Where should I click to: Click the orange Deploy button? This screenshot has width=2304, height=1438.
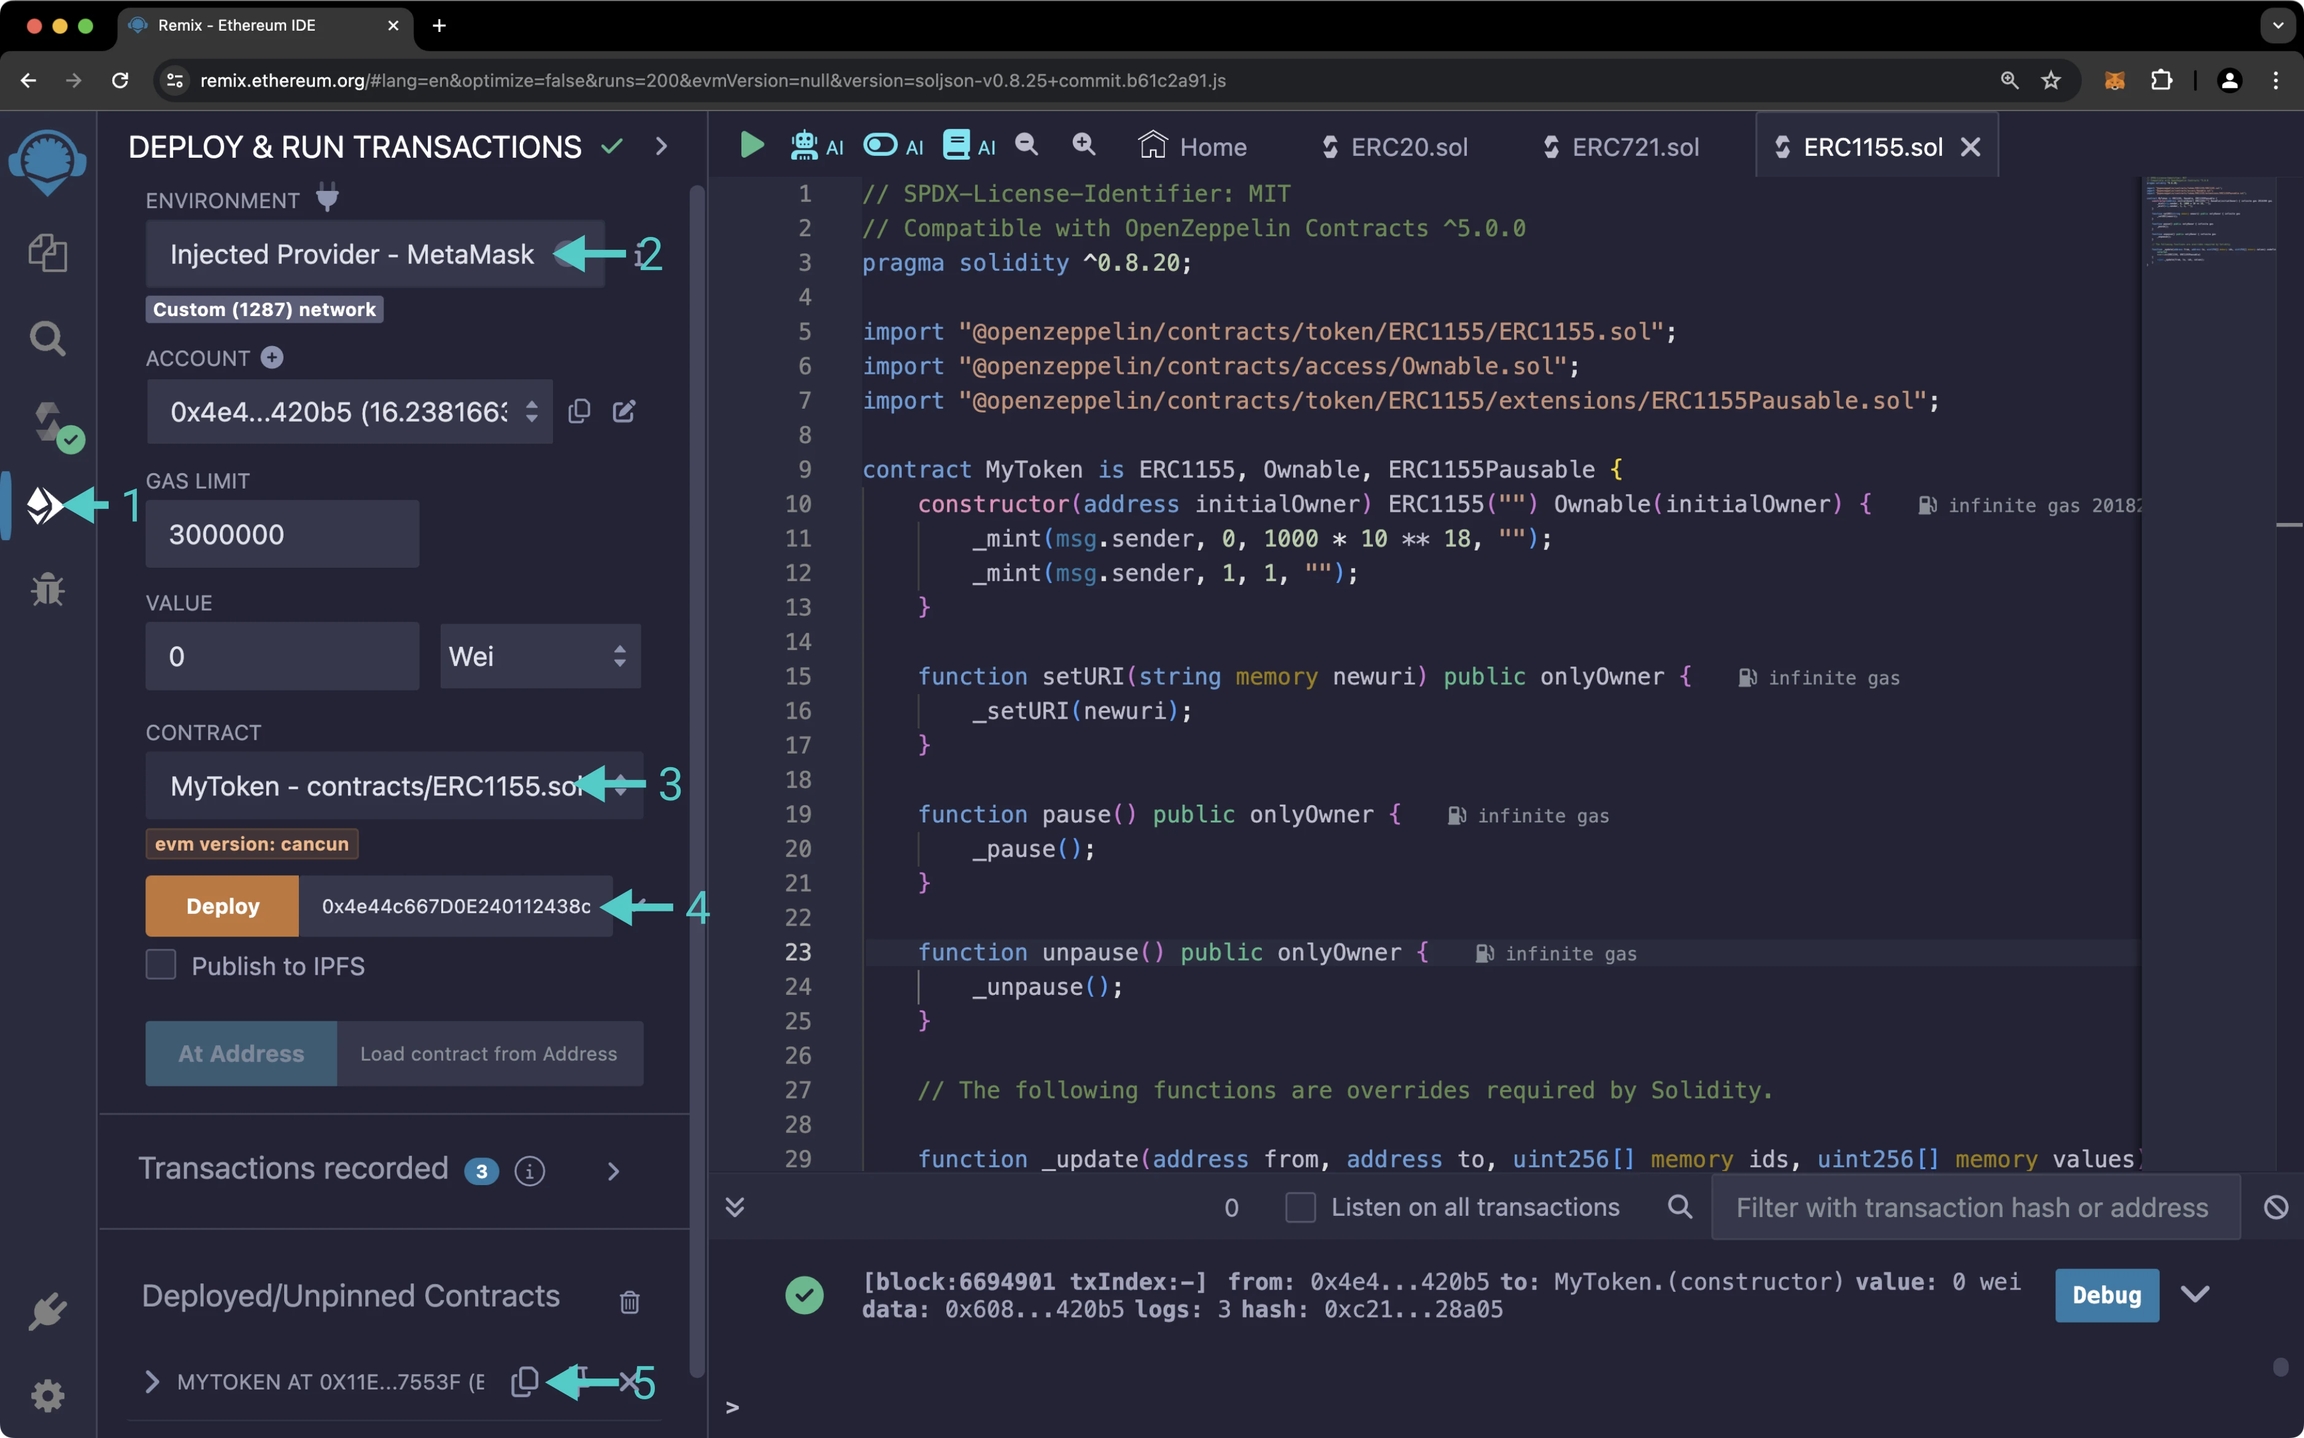(222, 906)
